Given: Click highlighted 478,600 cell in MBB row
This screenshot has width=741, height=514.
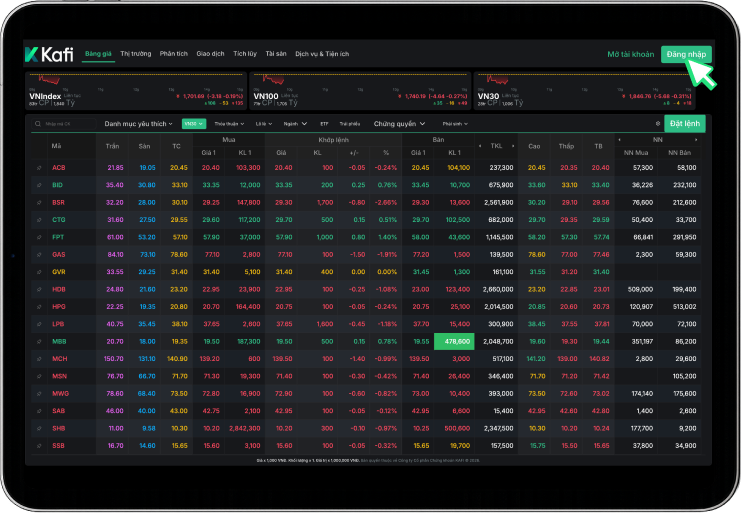Looking at the screenshot, I should pyautogui.click(x=454, y=342).
